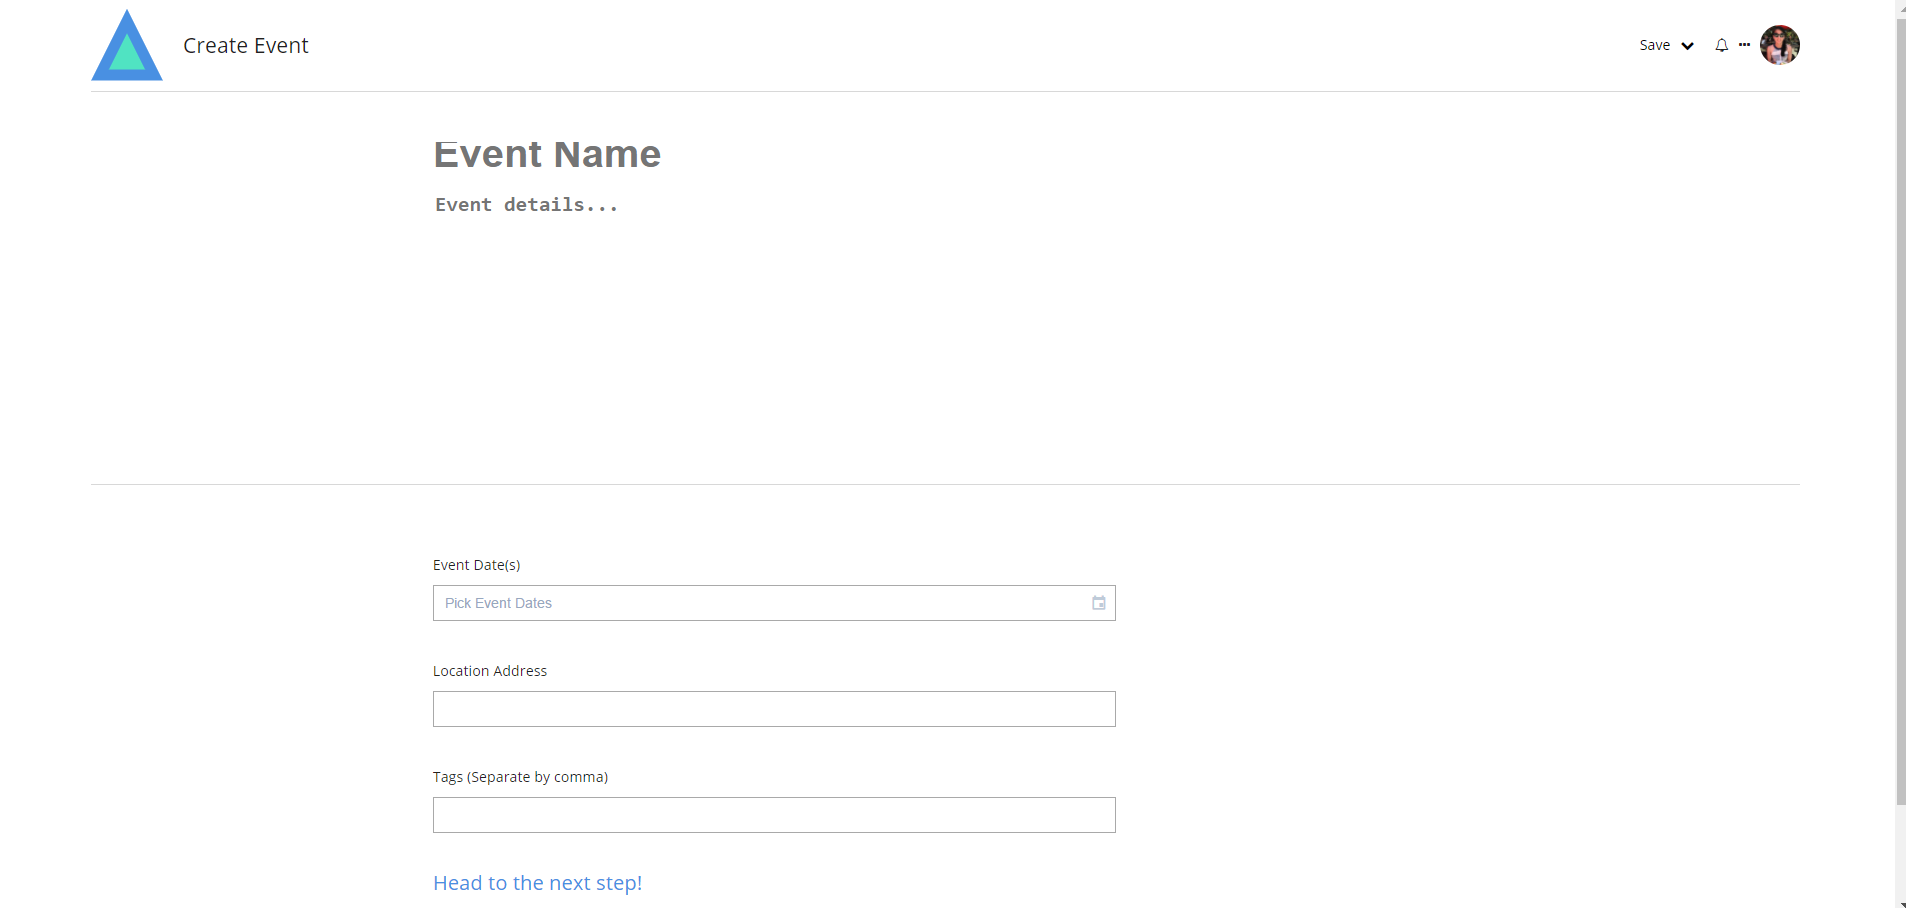Viewport: 1906px width, 908px height.
Task: Click the user profile avatar
Action: [1779, 45]
